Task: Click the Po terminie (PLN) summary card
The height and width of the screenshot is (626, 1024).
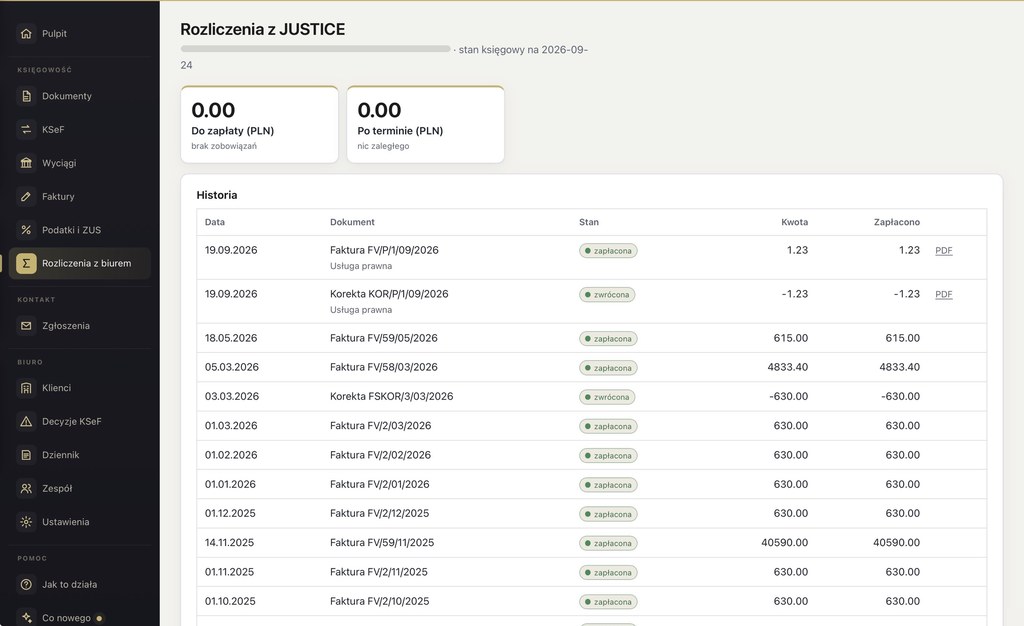Action: (425, 124)
